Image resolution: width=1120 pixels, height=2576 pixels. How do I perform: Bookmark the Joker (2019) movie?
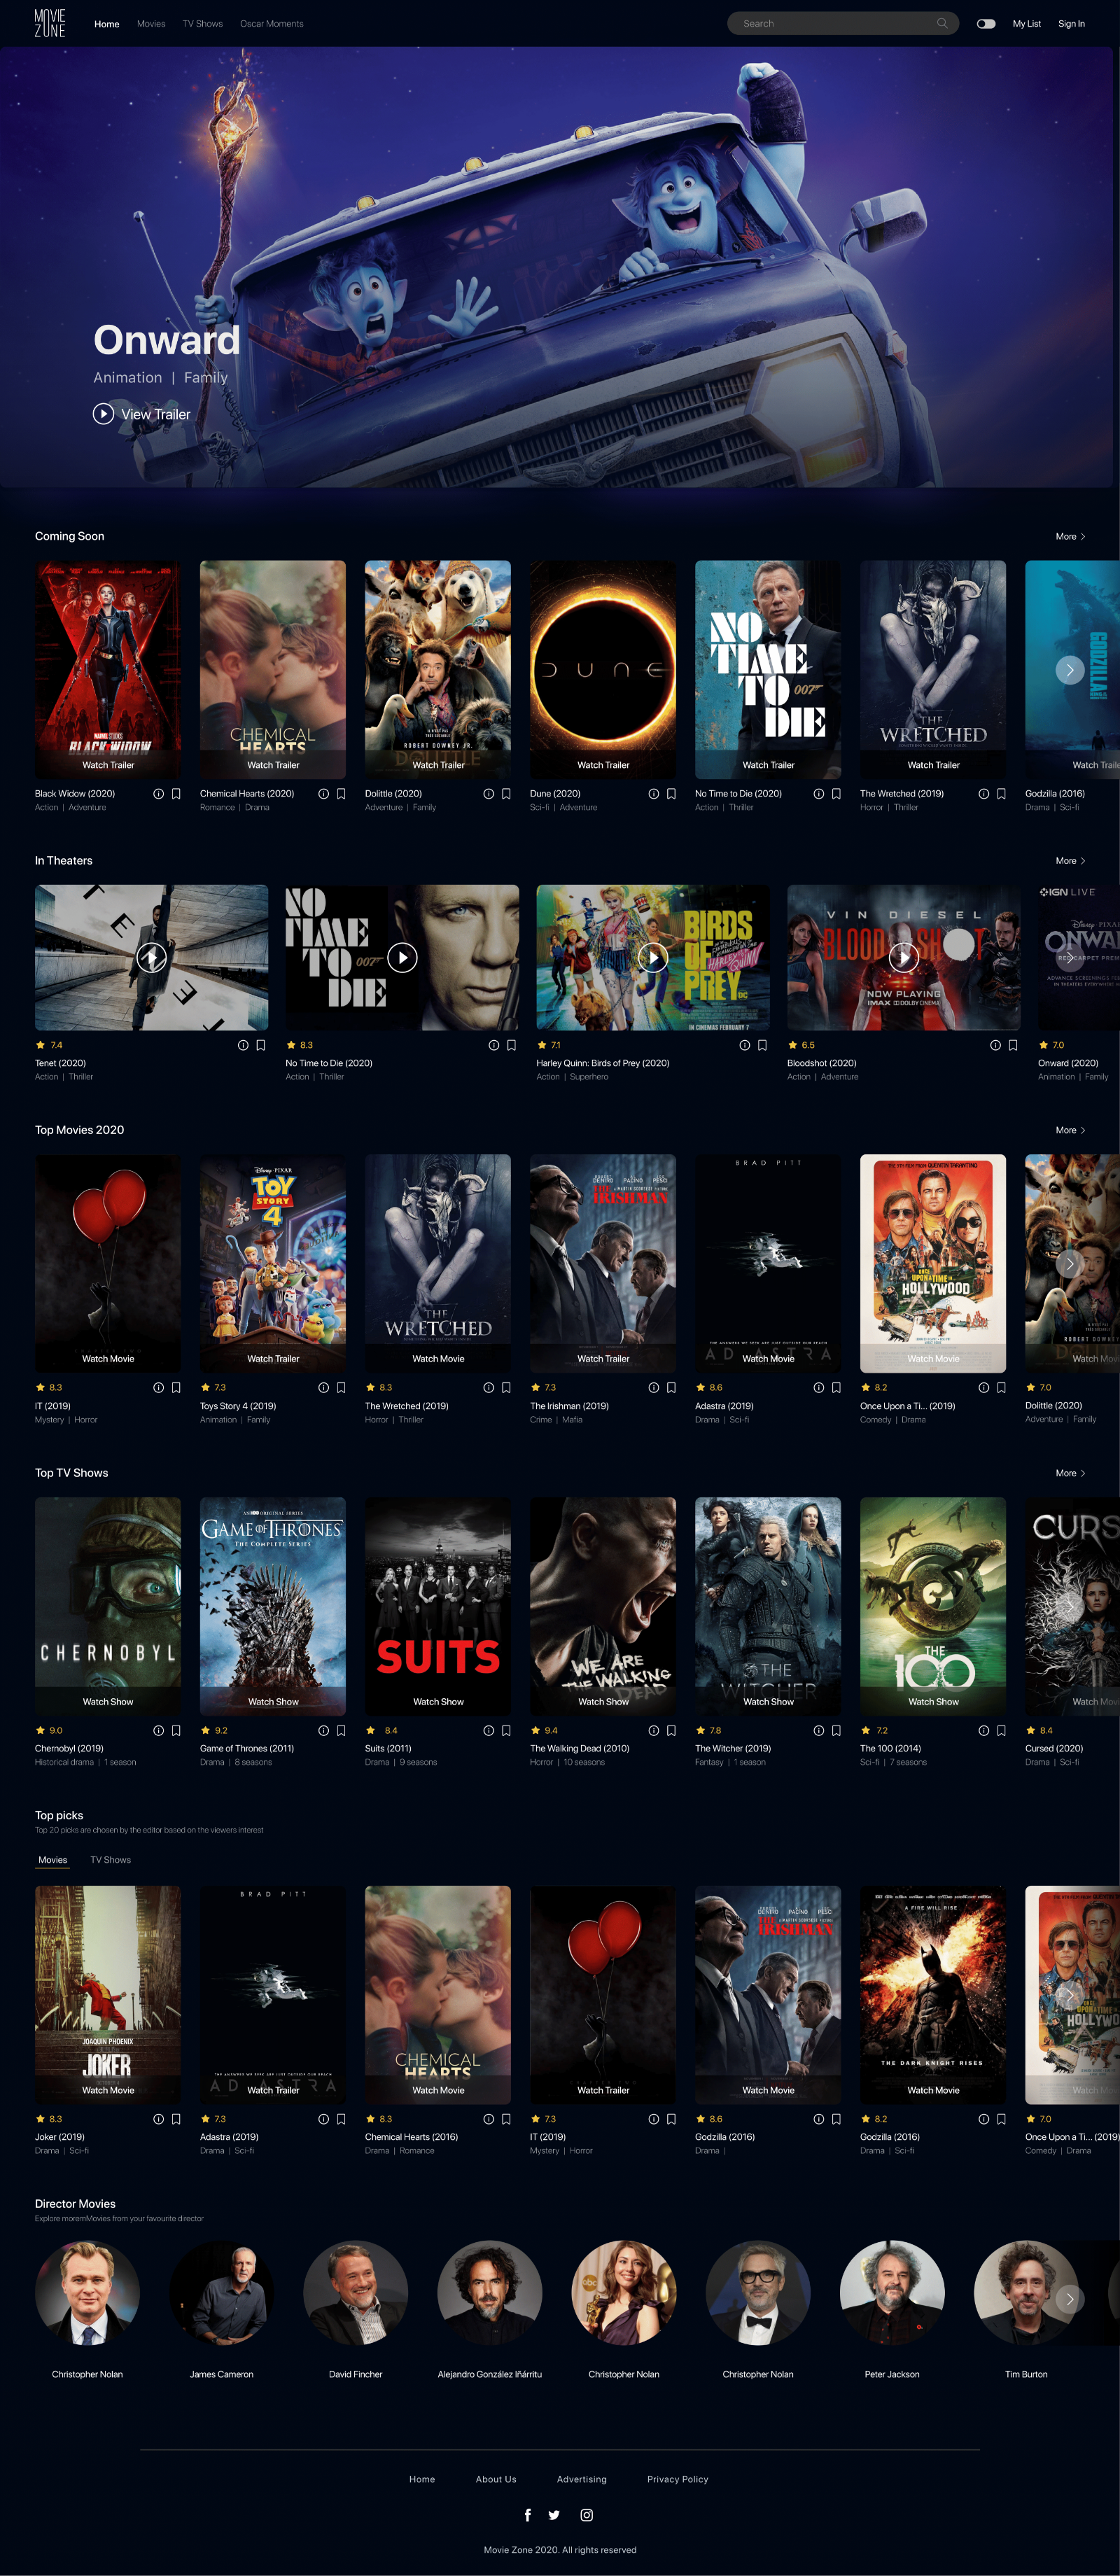pos(176,2118)
